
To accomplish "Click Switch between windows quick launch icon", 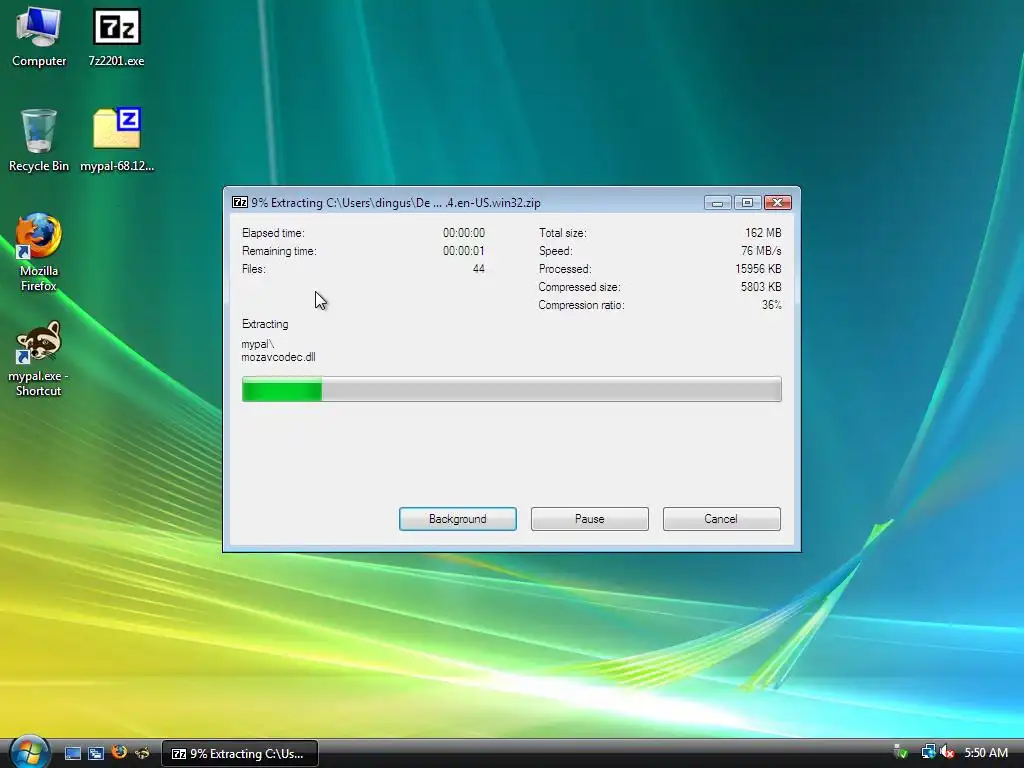I will (96, 753).
